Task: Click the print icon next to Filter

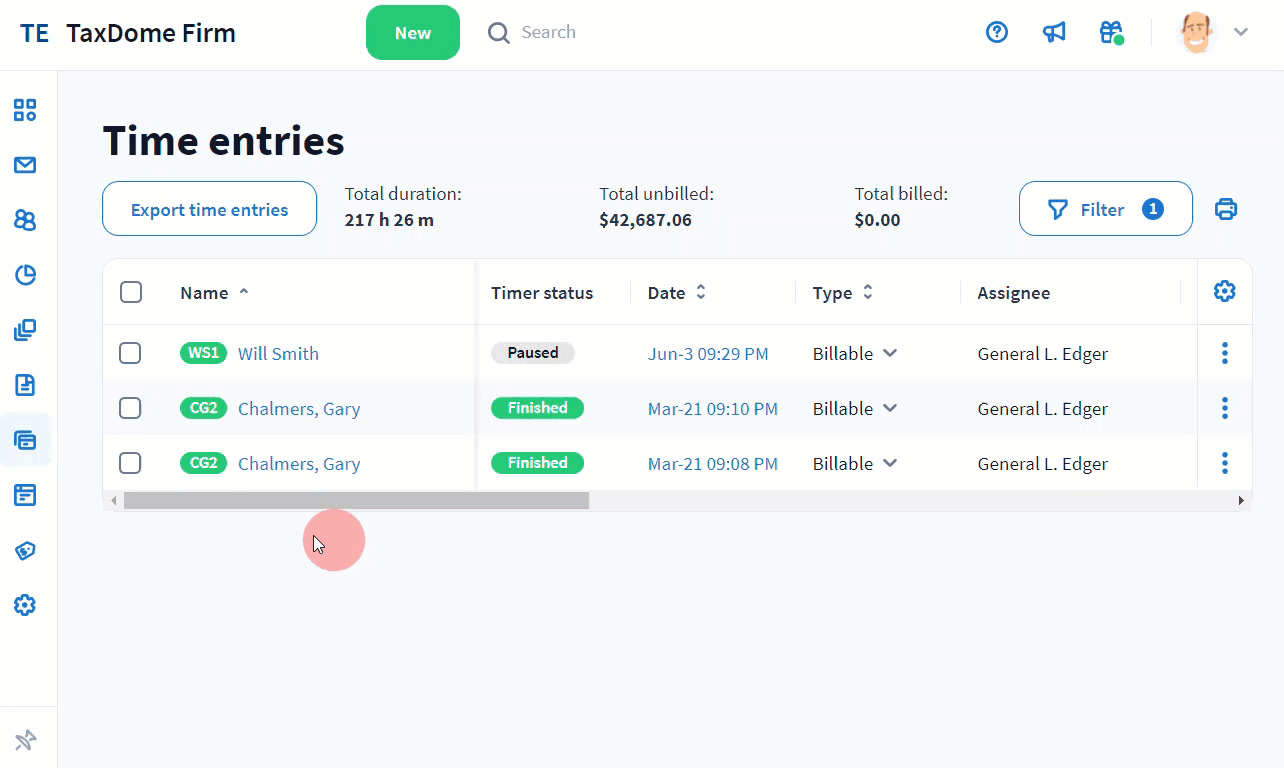Action: click(x=1225, y=209)
